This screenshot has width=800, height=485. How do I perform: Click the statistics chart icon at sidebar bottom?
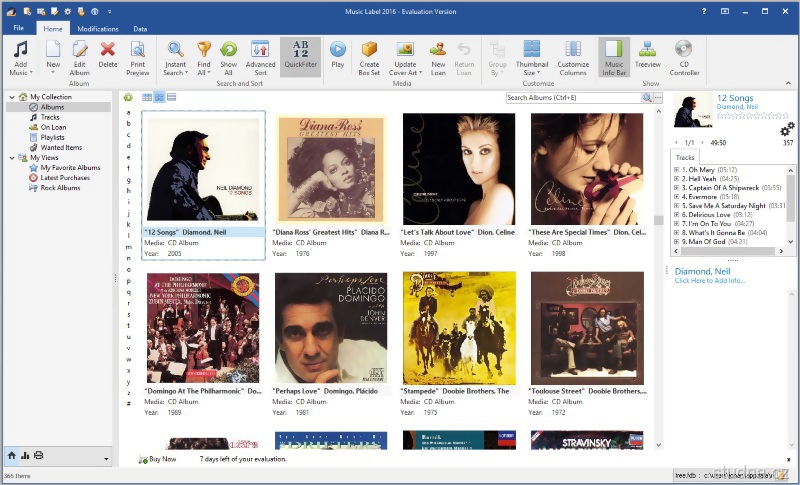(25, 455)
